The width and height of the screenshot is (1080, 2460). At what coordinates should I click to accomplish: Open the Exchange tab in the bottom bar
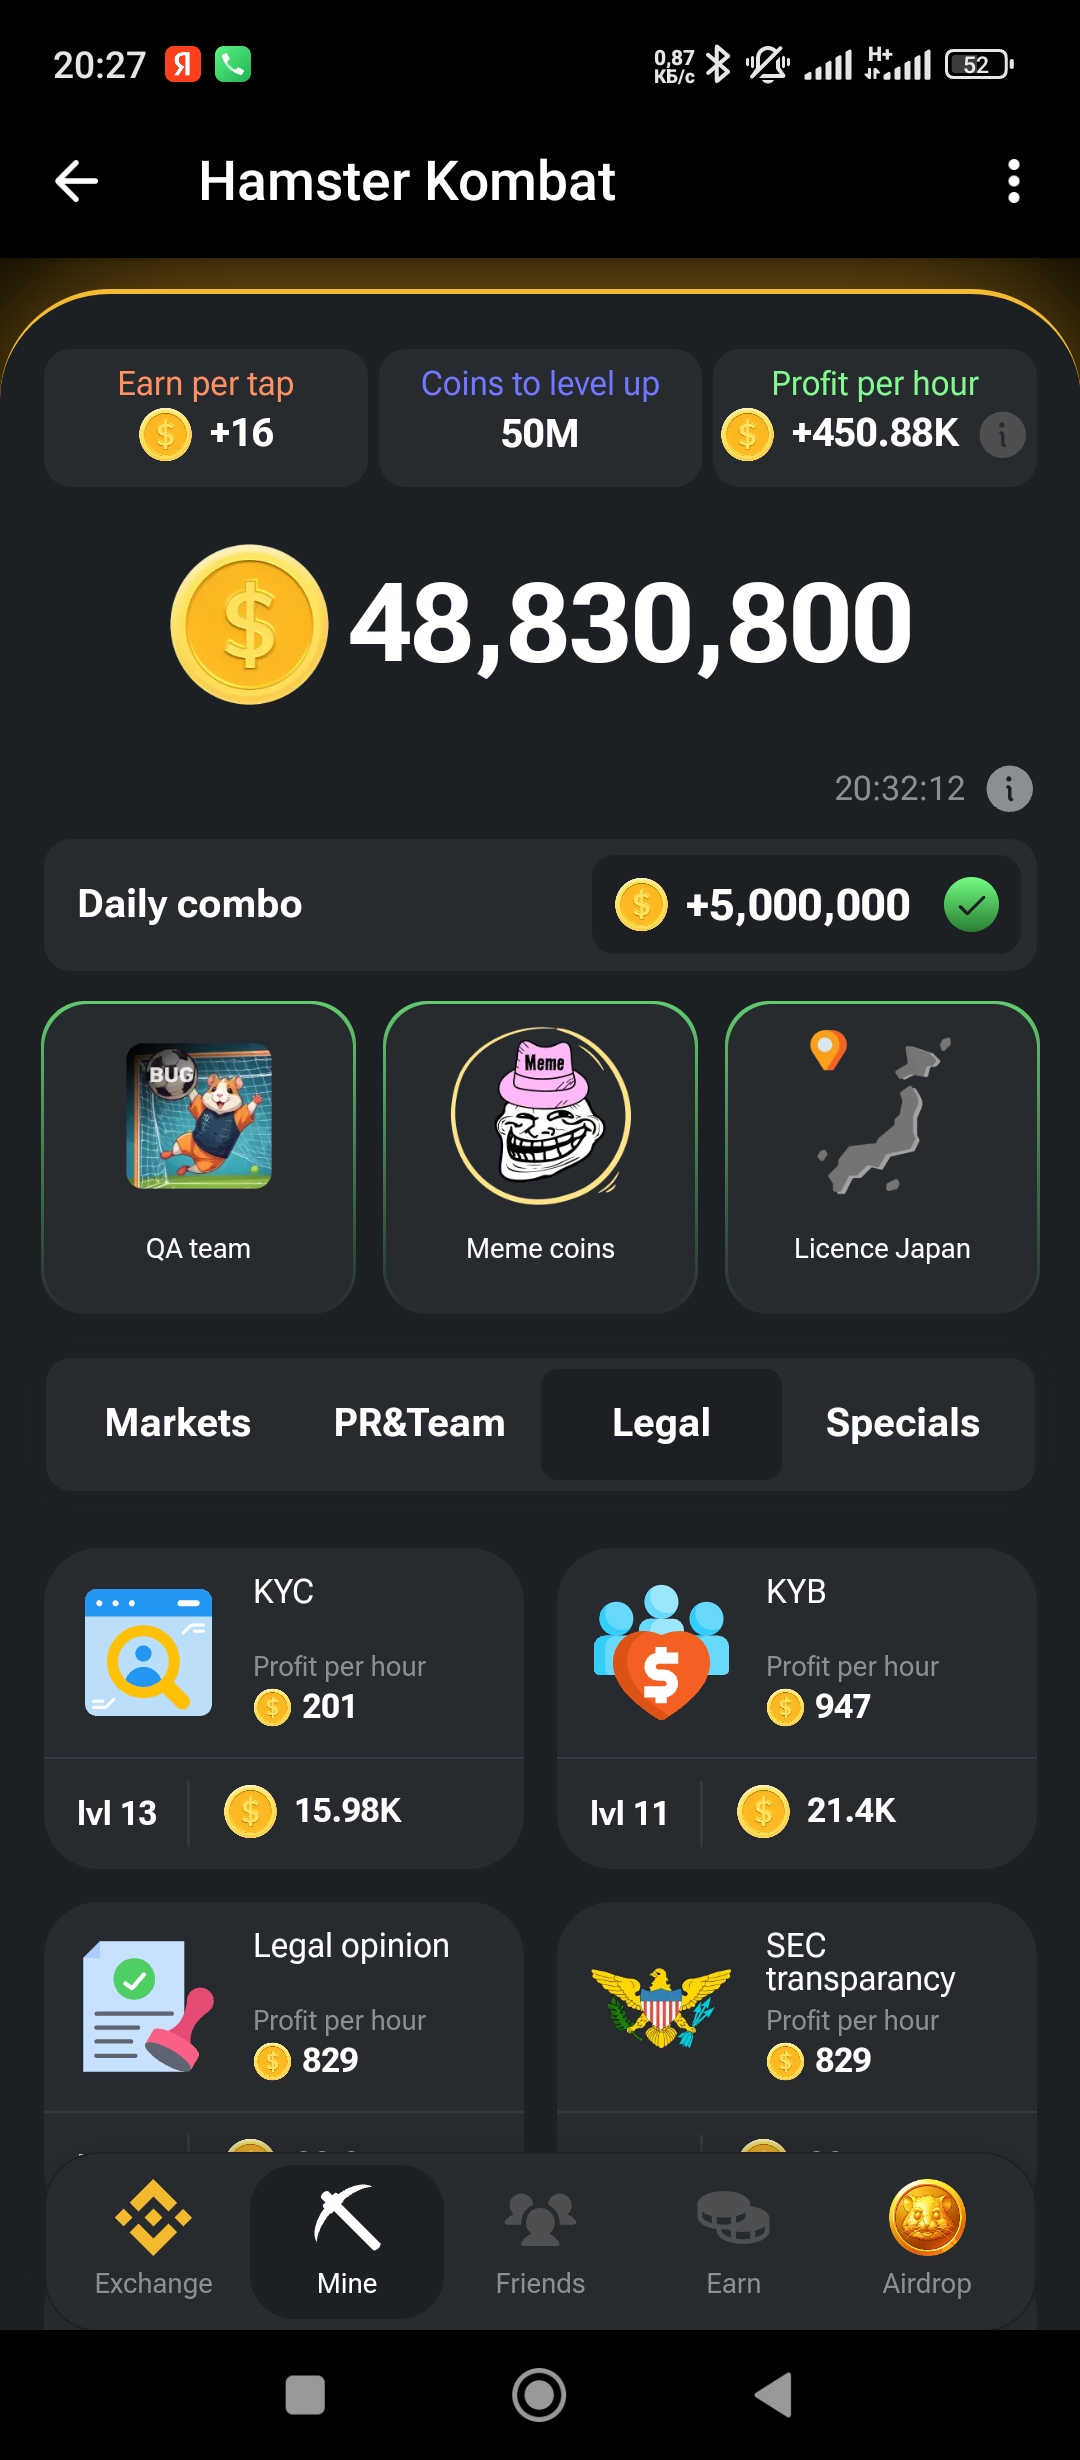153,2240
